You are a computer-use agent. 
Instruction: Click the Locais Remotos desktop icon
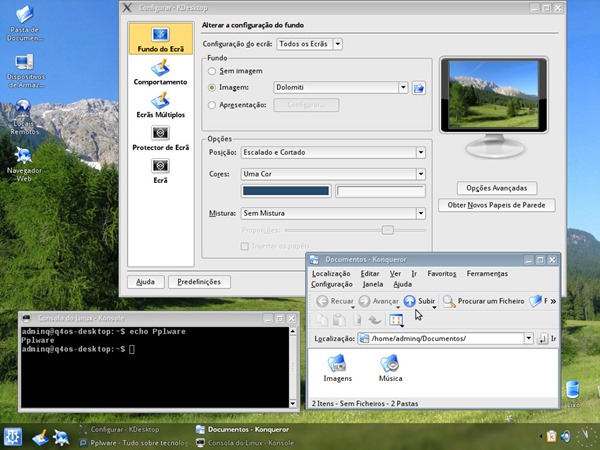click(x=24, y=117)
